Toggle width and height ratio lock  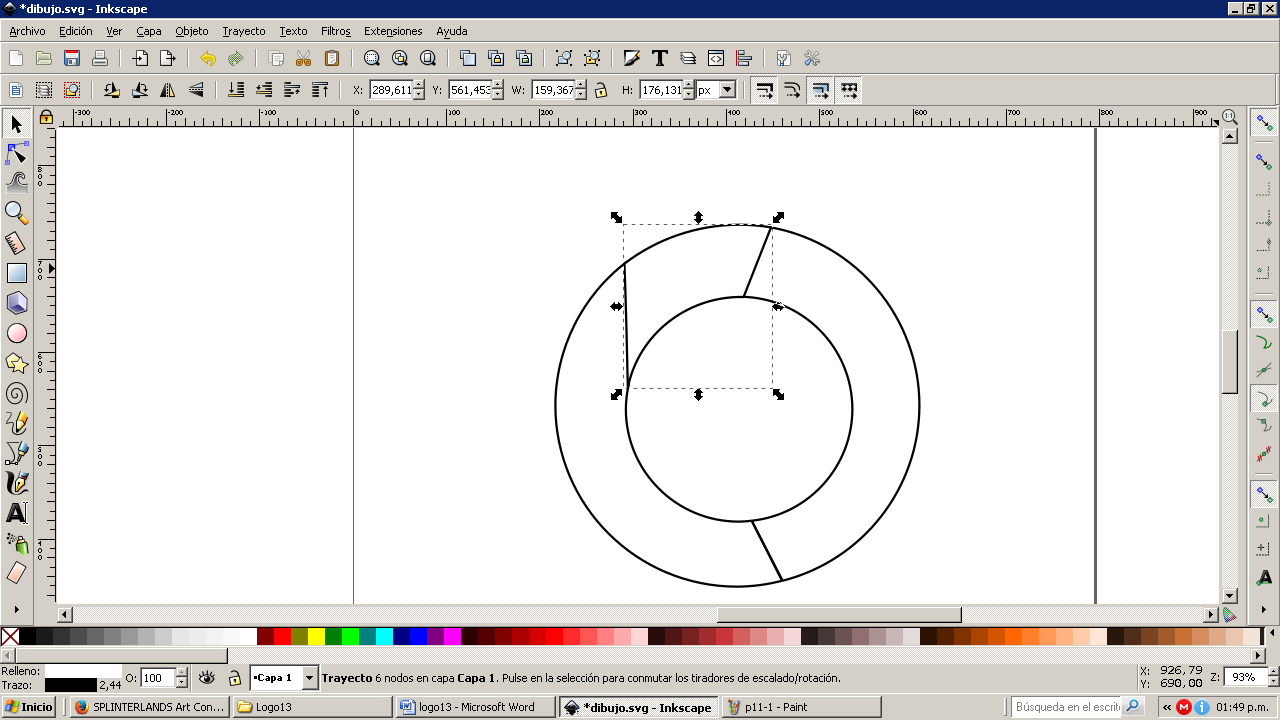pyautogui.click(x=601, y=90)
